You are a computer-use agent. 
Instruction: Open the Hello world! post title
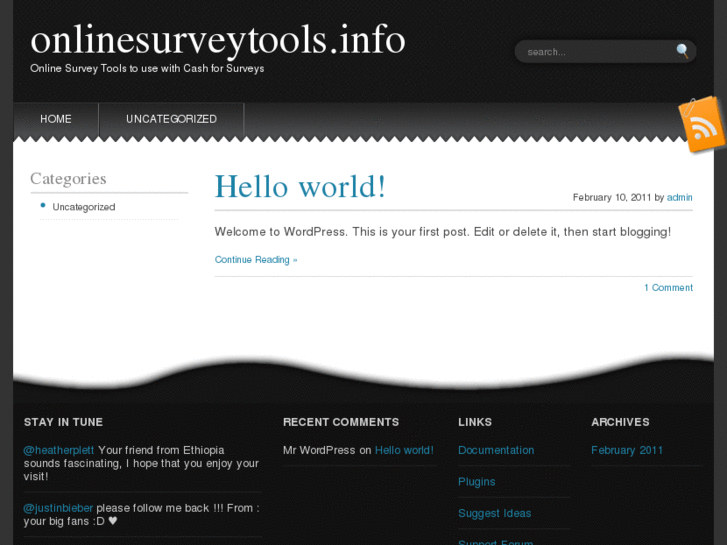click(x=300, y=186)
